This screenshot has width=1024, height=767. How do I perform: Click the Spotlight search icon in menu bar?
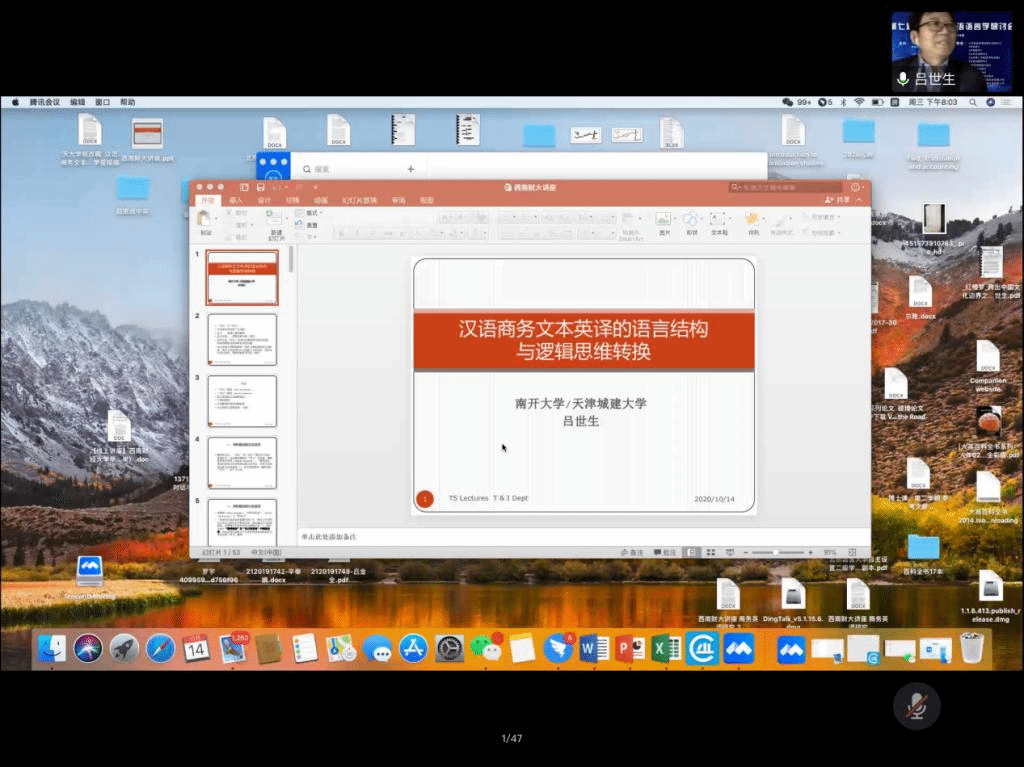(972, 102)
